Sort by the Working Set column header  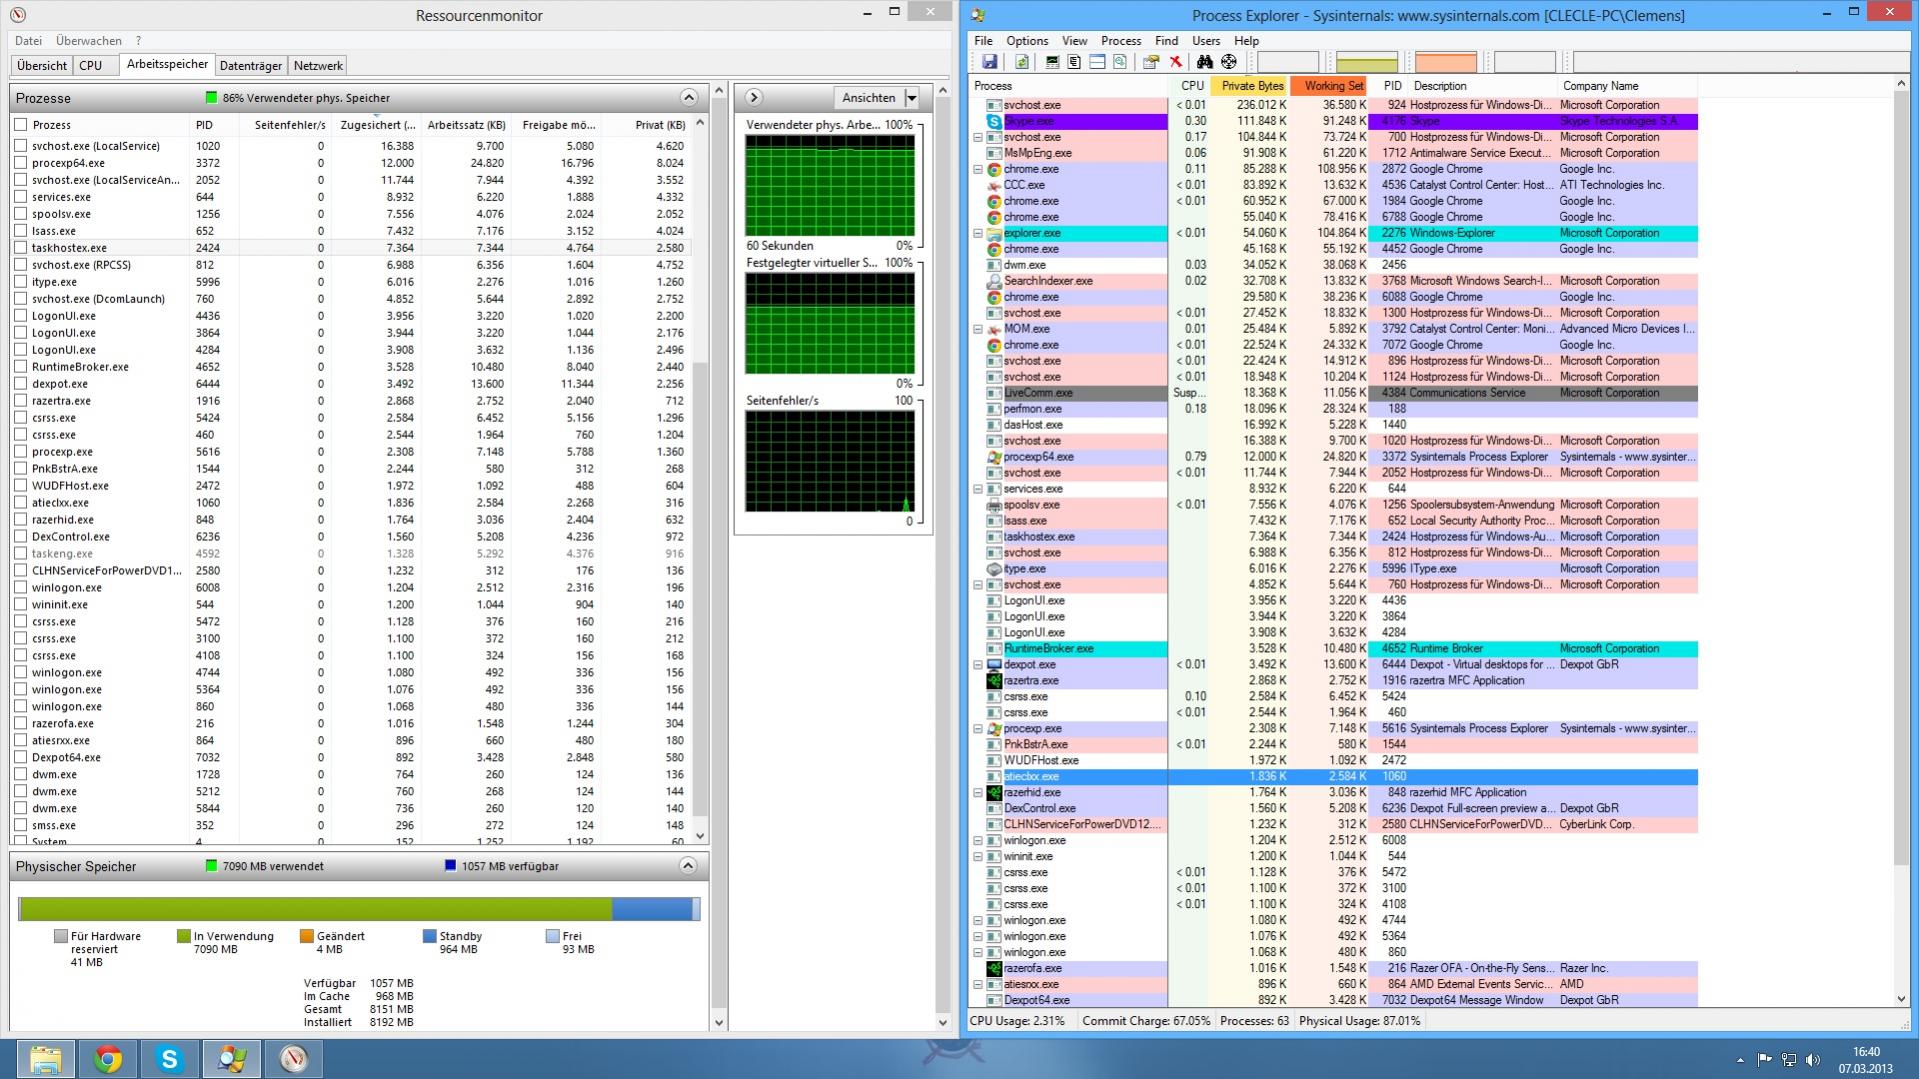(x=1330, y=86)
